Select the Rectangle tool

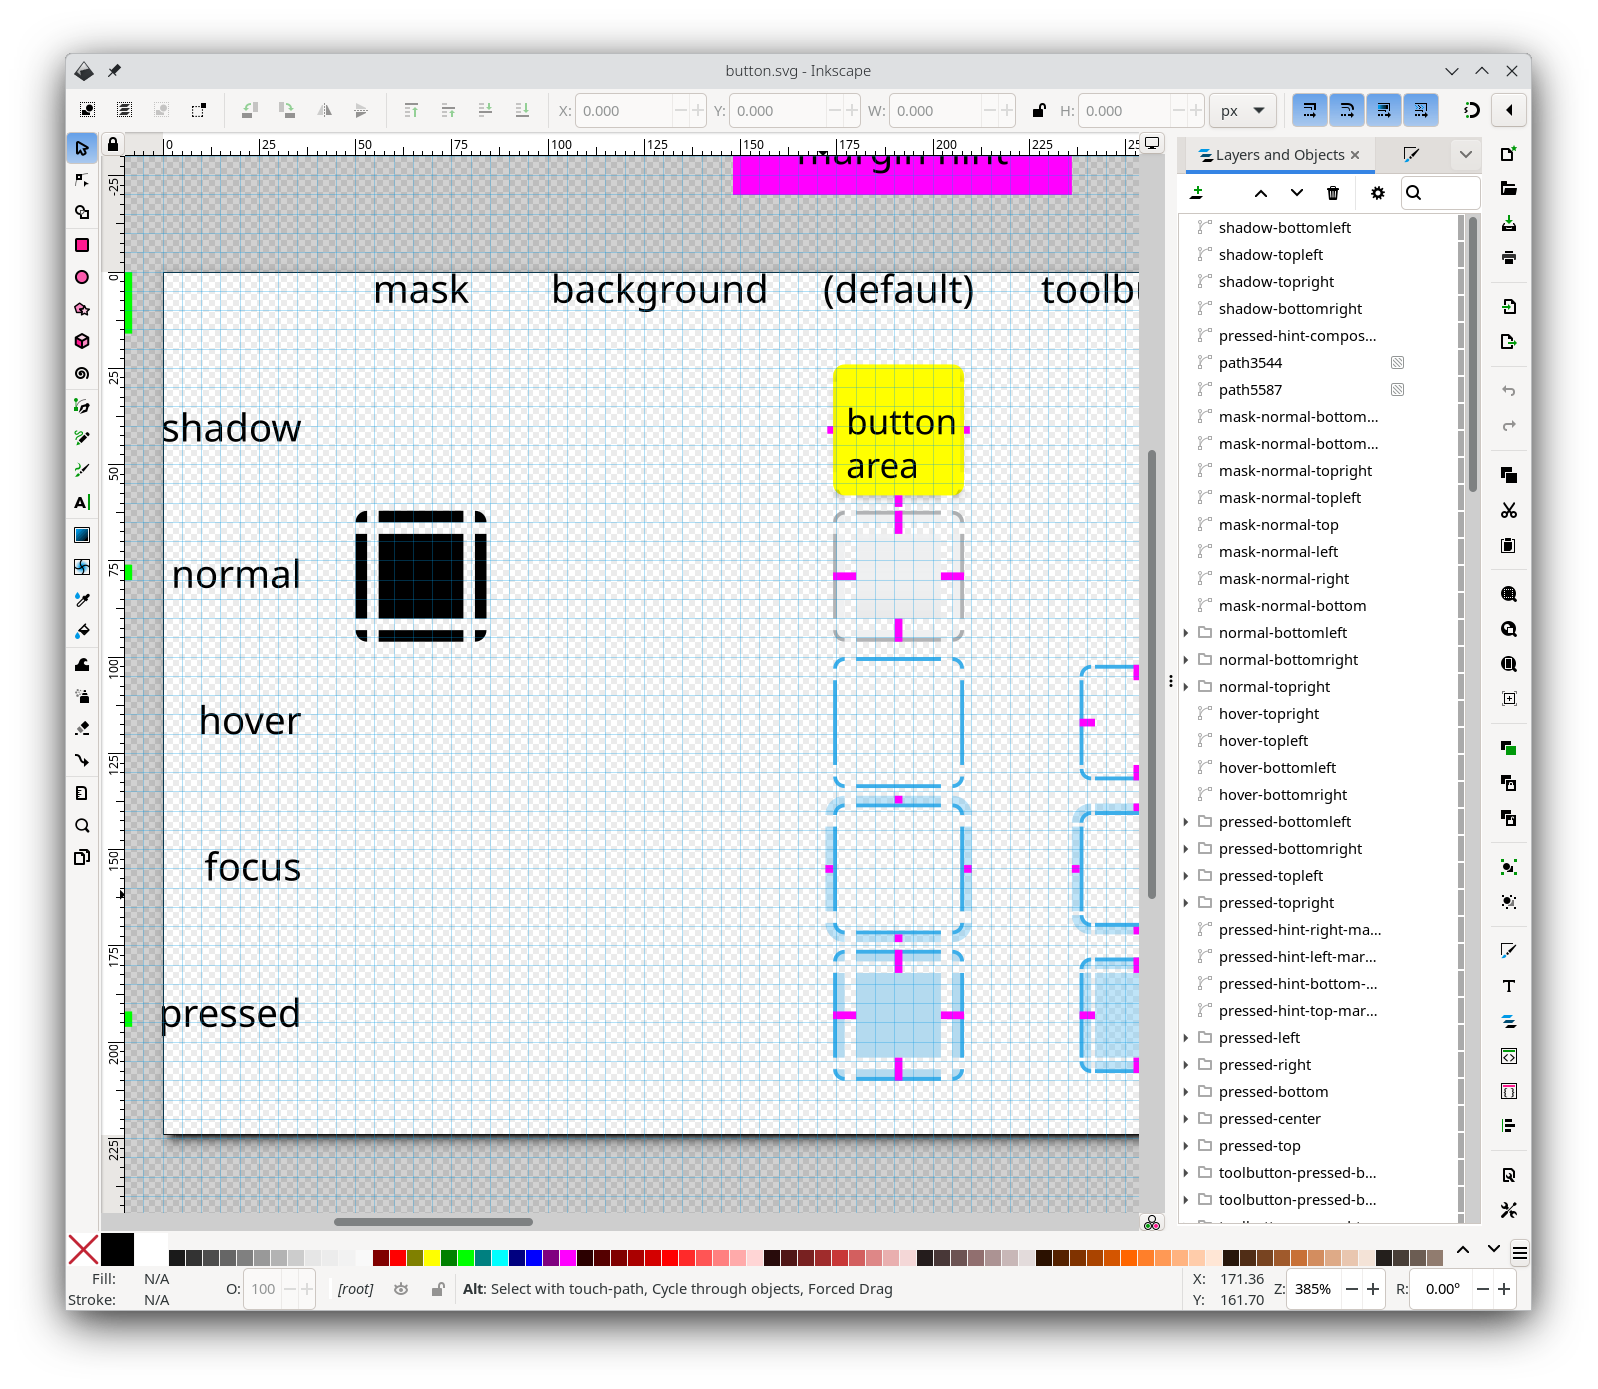pos(82,245)
